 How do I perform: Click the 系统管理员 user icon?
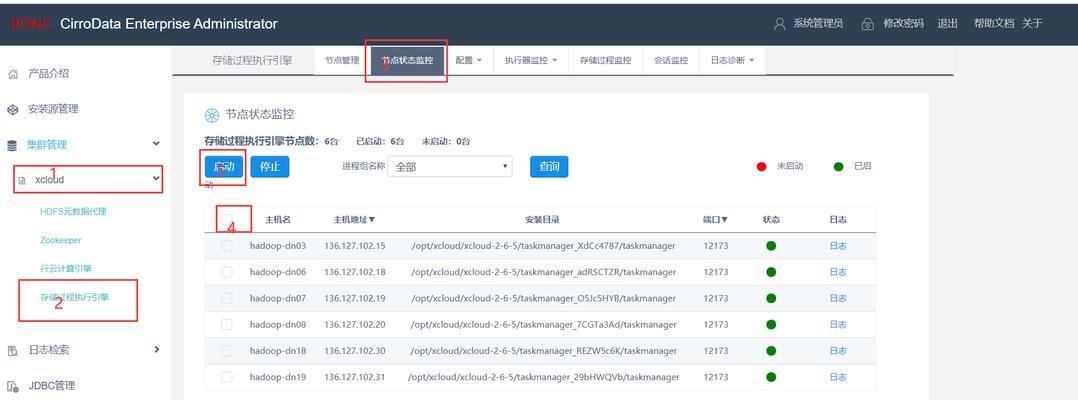(x=780, y=24)
